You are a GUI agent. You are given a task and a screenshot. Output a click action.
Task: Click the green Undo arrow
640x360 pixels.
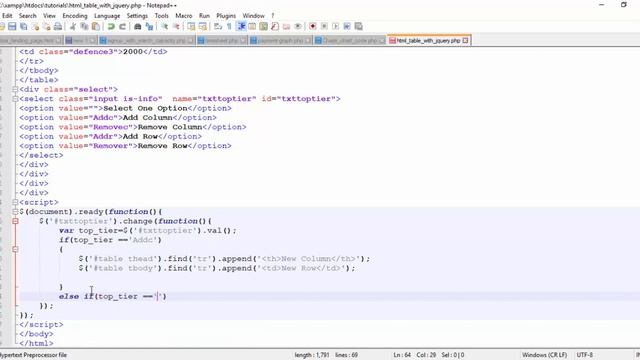[111, 27]
